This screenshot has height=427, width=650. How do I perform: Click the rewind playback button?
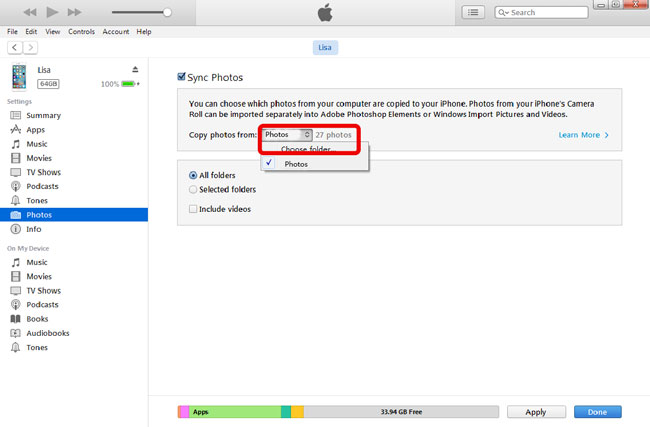30,12
